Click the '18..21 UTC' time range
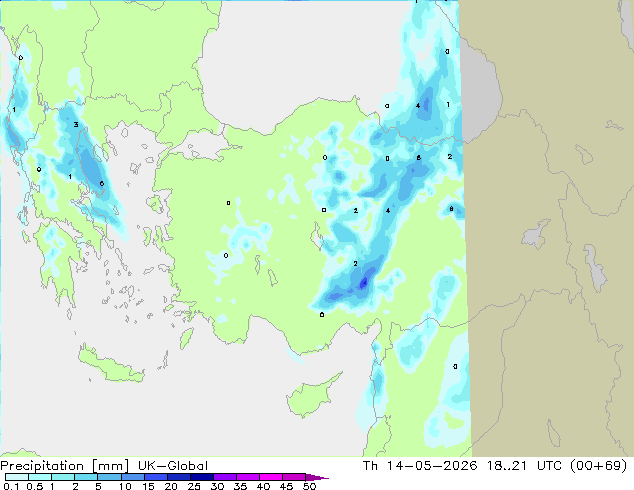The height and width of the screenshot is (490, 634). tap(524, 466)
